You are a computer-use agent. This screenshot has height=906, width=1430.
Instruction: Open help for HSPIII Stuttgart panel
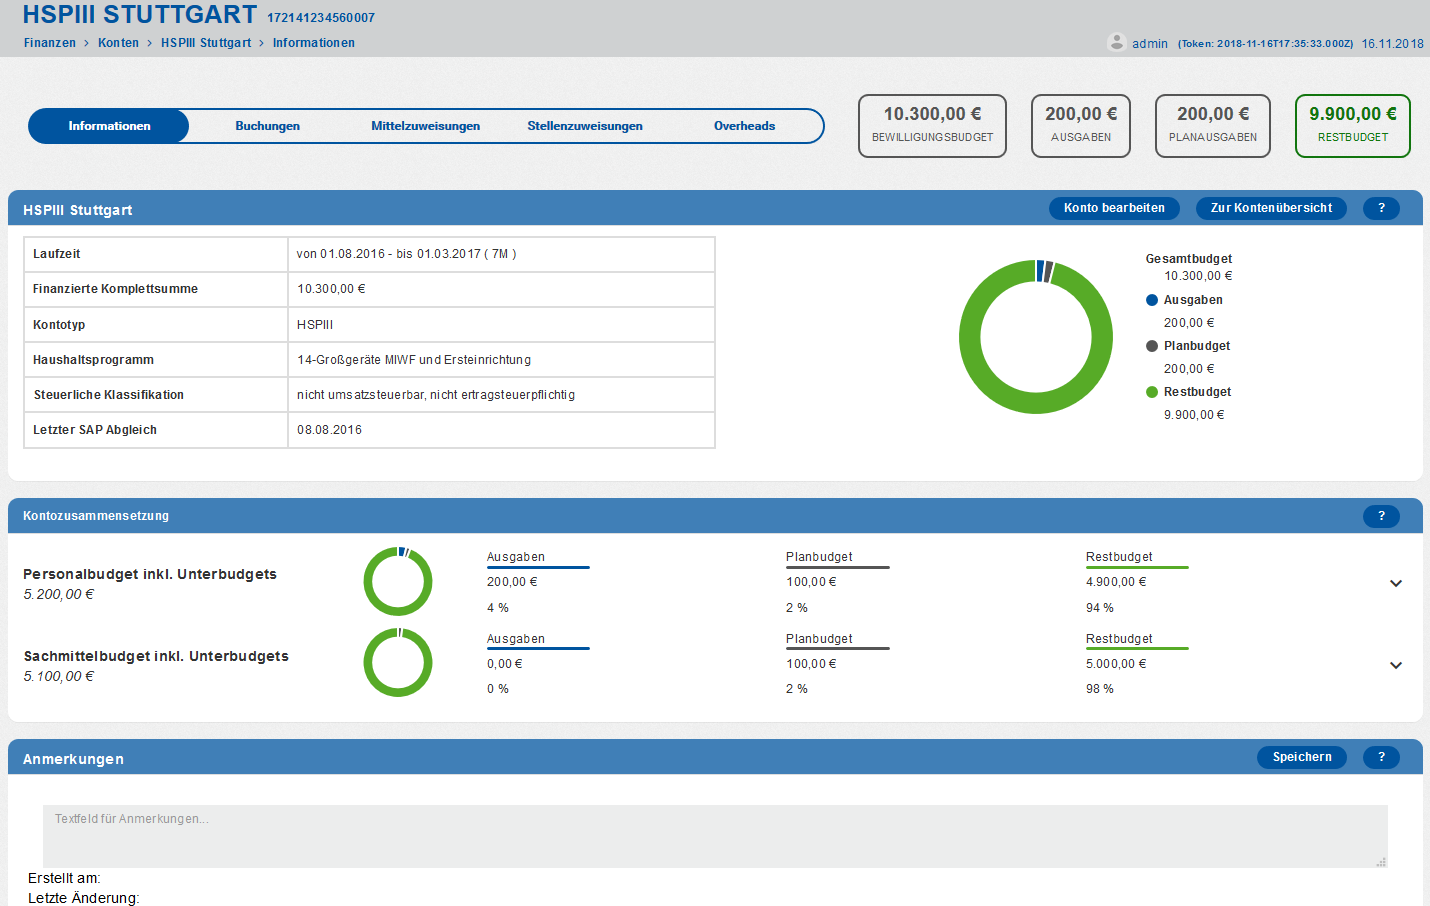click(1381, 208)
